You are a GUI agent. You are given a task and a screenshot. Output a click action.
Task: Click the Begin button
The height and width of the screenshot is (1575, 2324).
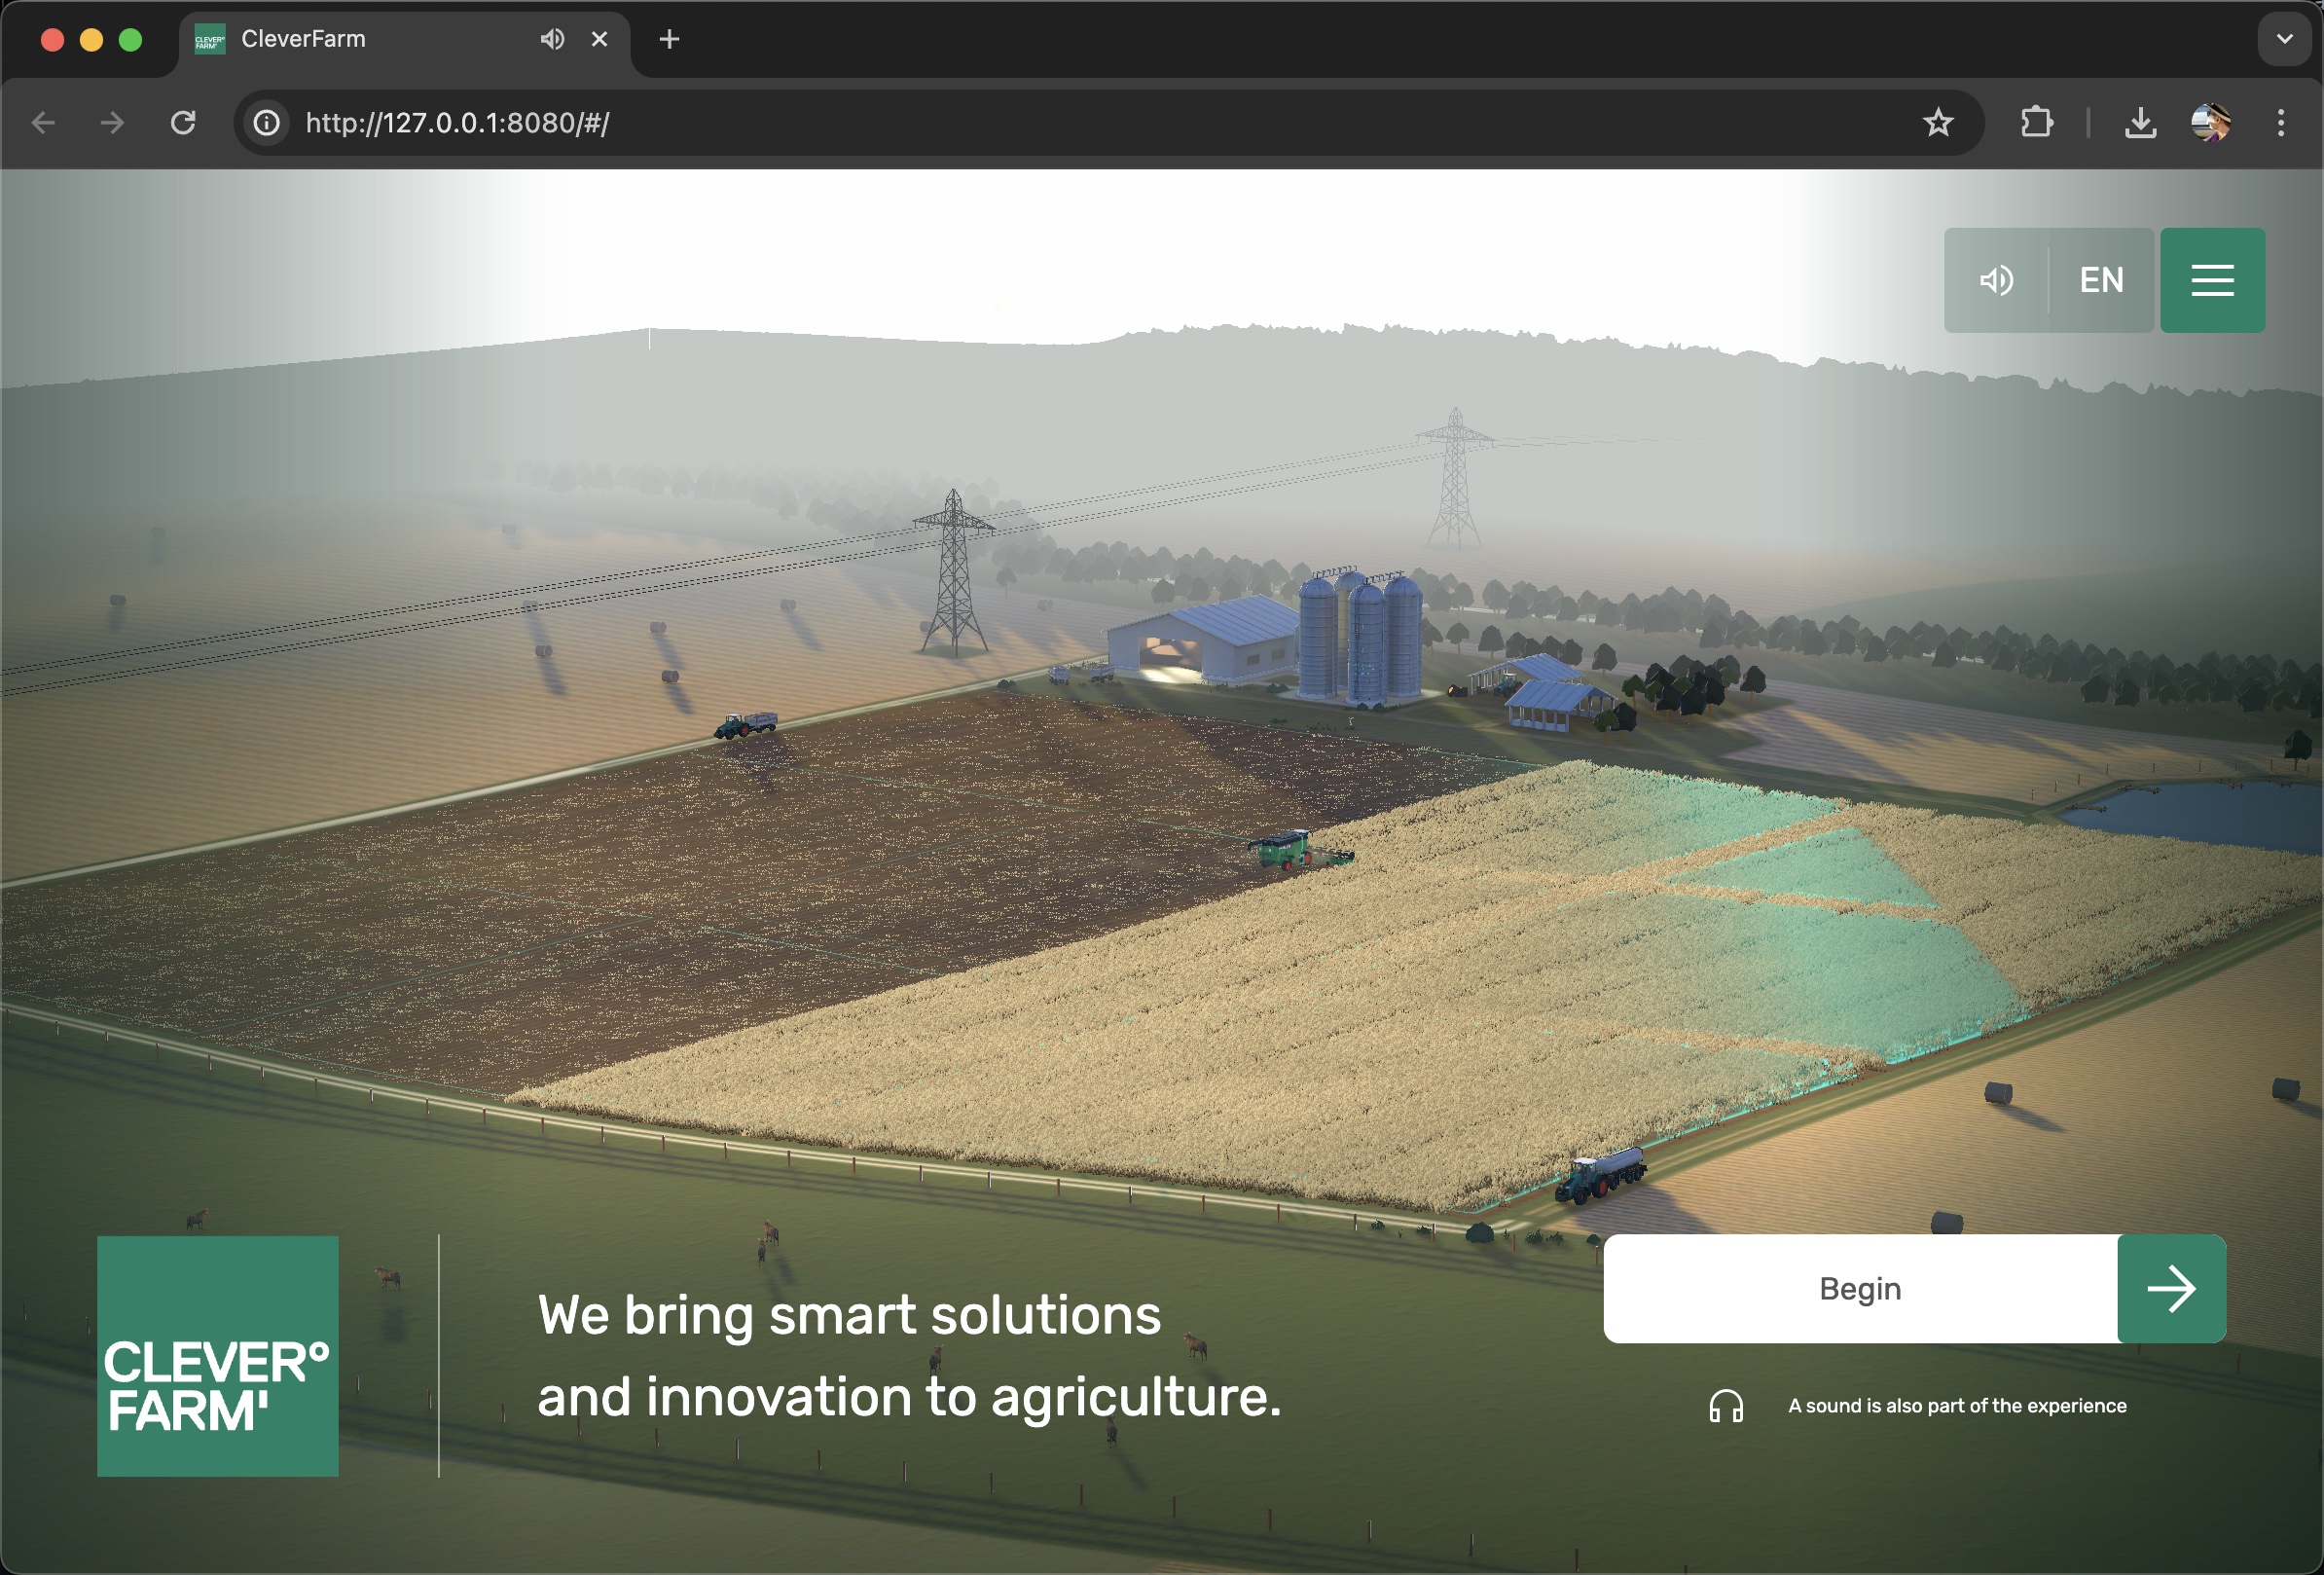[1860, 1289]
